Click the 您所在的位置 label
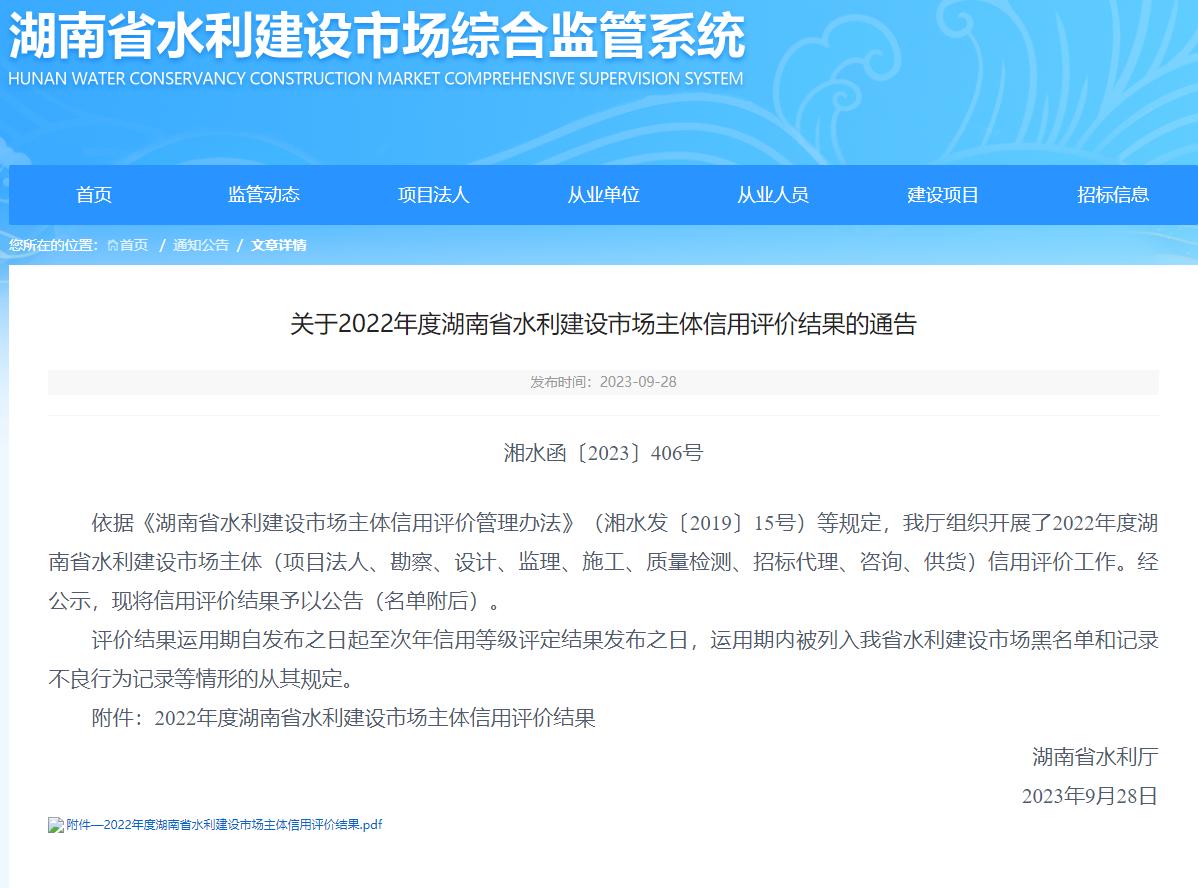This screenshot has height=888, width=1198. tap(53, 245)
